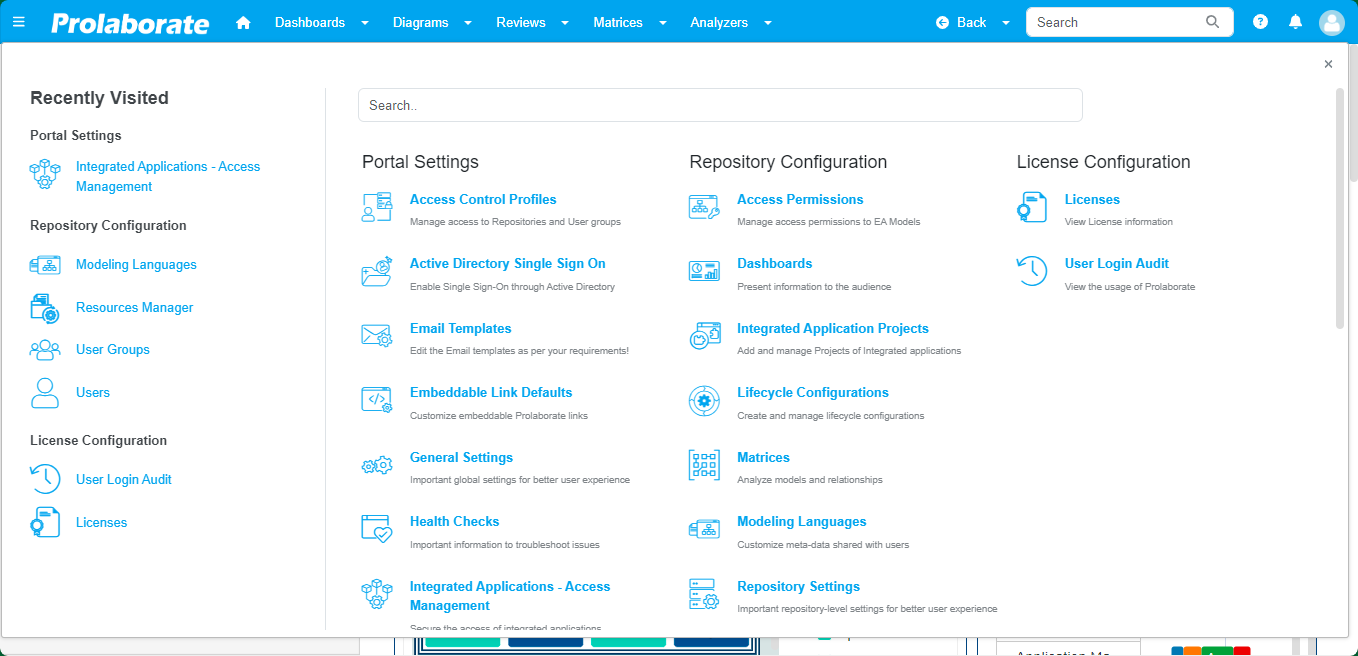
Task: Click the Health Checks icon
Action: (377, 530)
